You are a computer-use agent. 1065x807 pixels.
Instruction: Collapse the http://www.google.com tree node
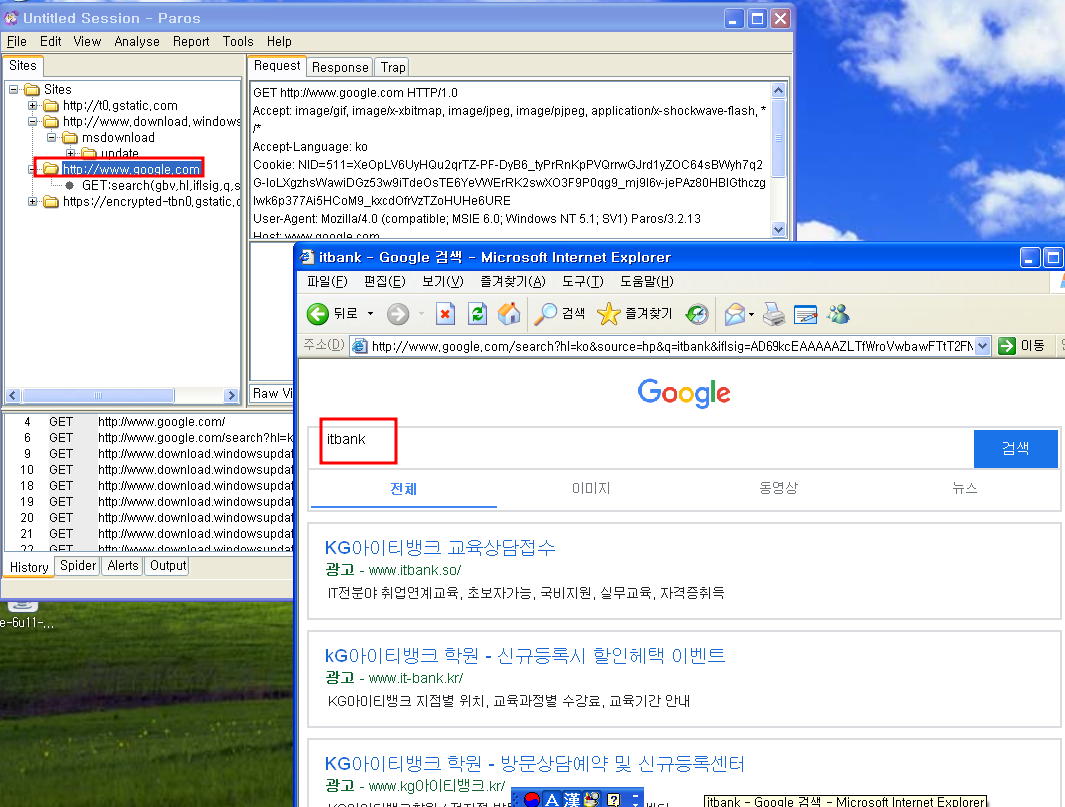32,169
